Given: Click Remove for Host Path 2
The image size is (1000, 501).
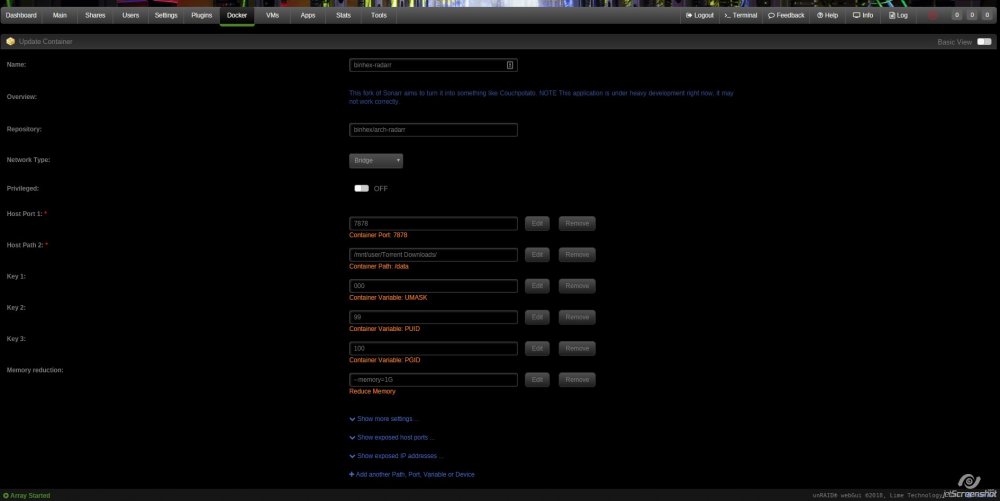Looking at the screenshot, I should [577, 255].
